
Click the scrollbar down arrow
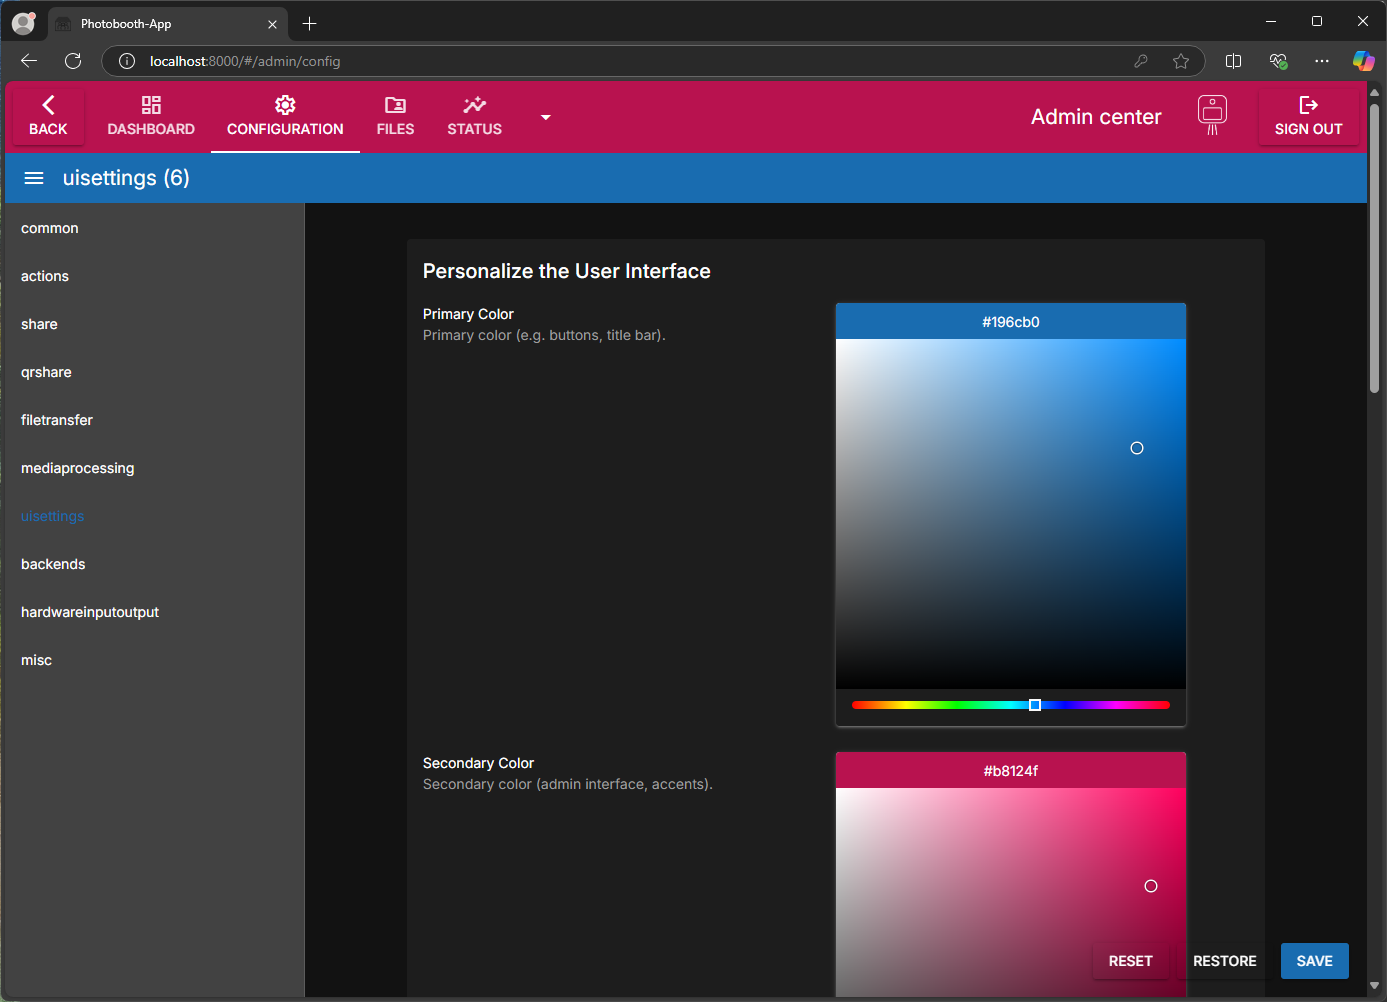1374,986
